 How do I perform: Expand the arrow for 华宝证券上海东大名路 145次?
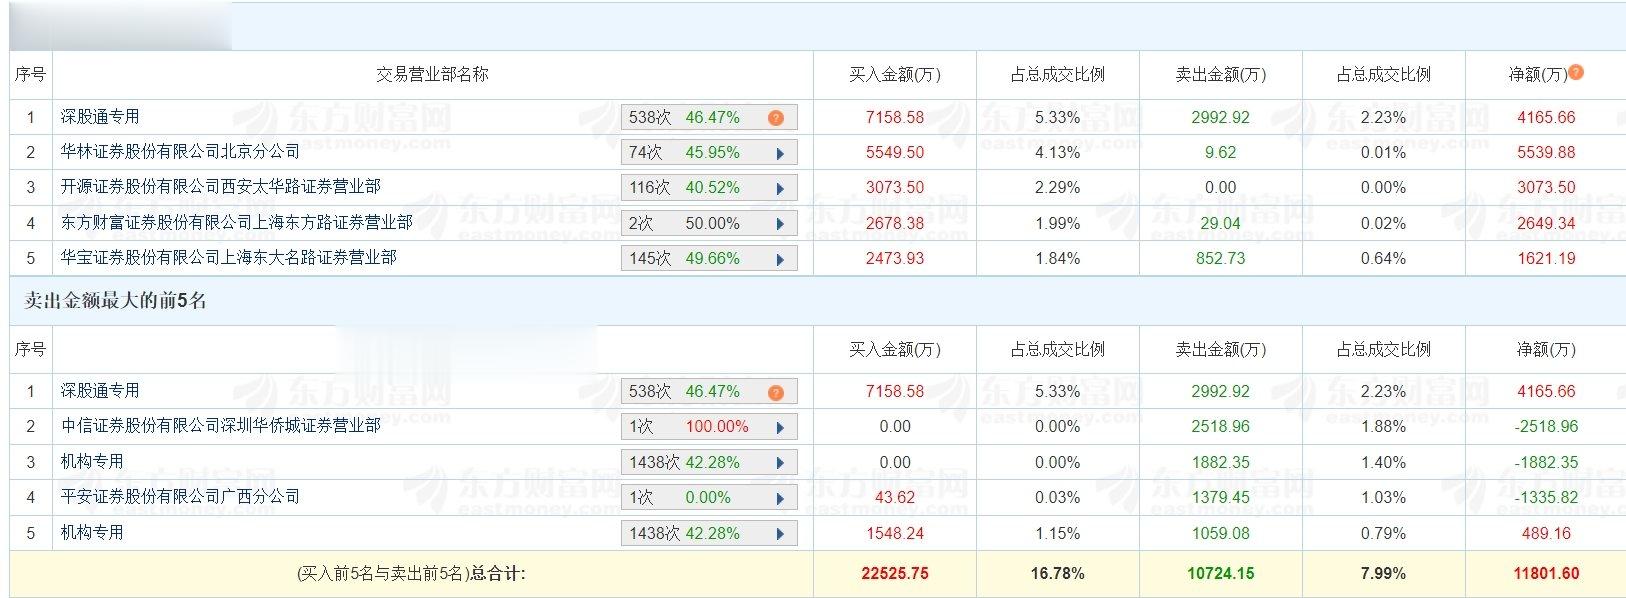[x=780, y=259]
